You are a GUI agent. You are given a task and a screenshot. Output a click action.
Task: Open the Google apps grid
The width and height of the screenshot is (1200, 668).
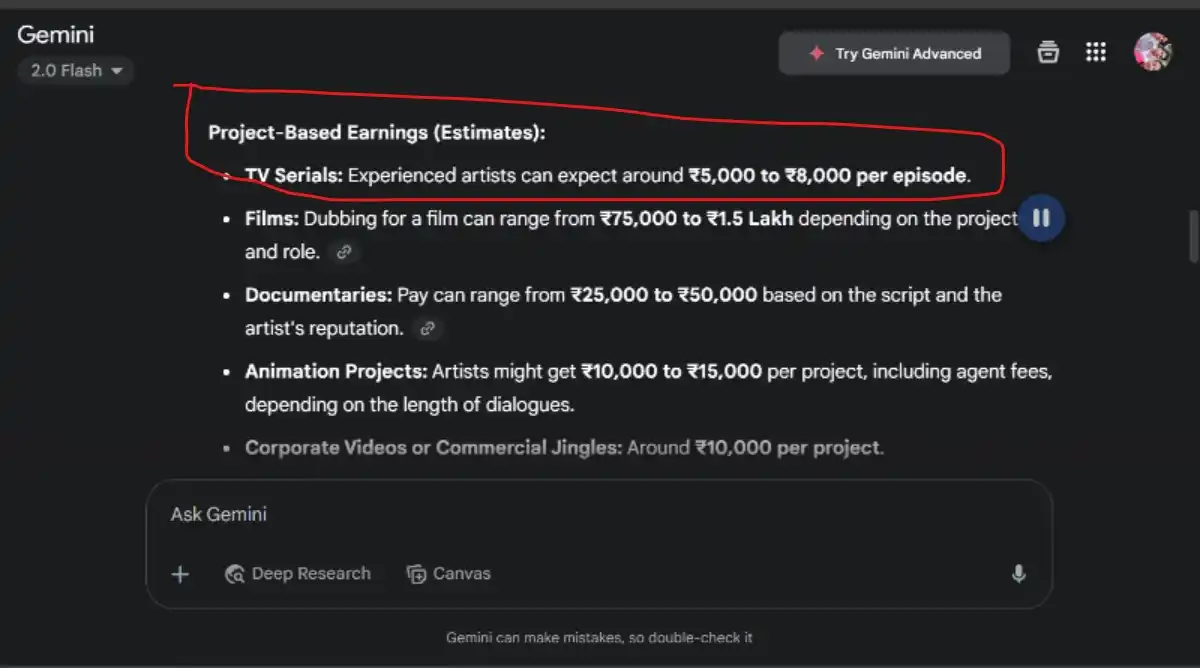click(1096, 53)
